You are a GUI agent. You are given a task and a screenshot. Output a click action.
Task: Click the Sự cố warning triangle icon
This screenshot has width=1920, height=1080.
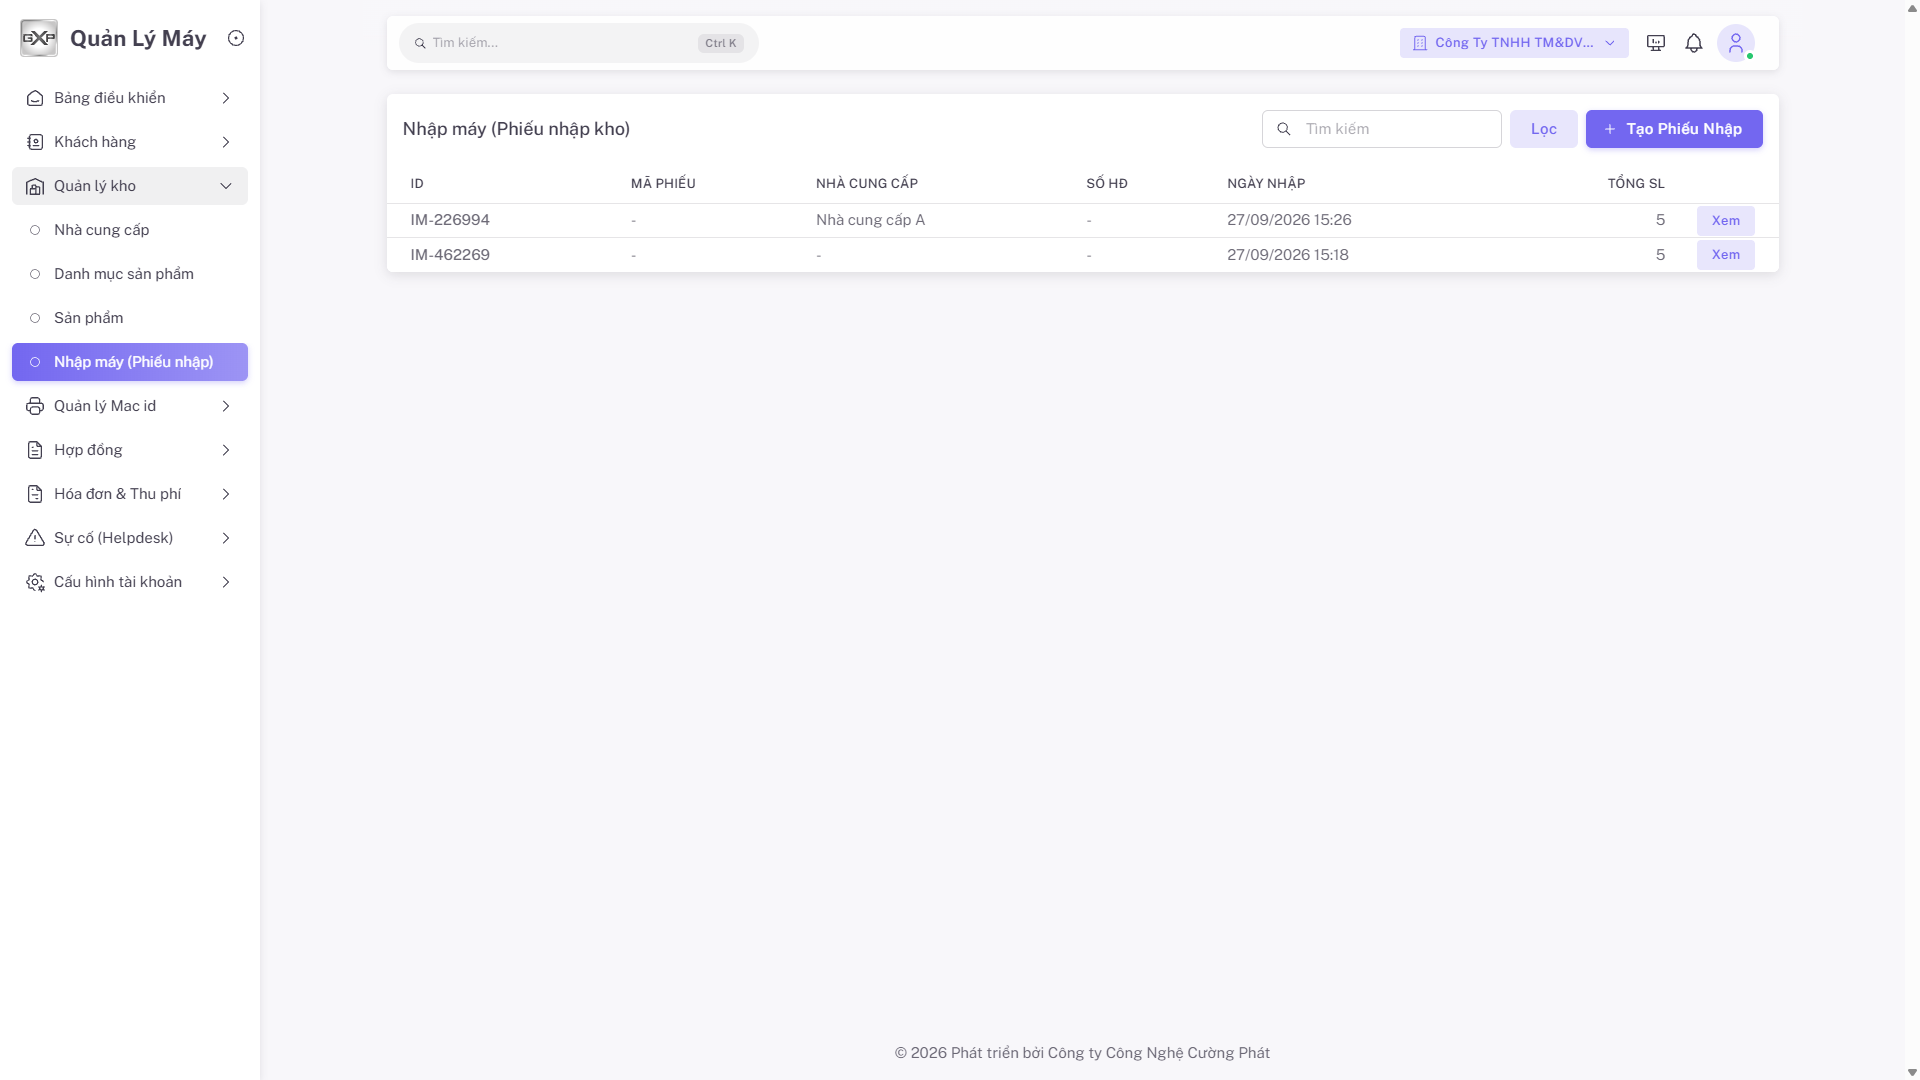35,538
